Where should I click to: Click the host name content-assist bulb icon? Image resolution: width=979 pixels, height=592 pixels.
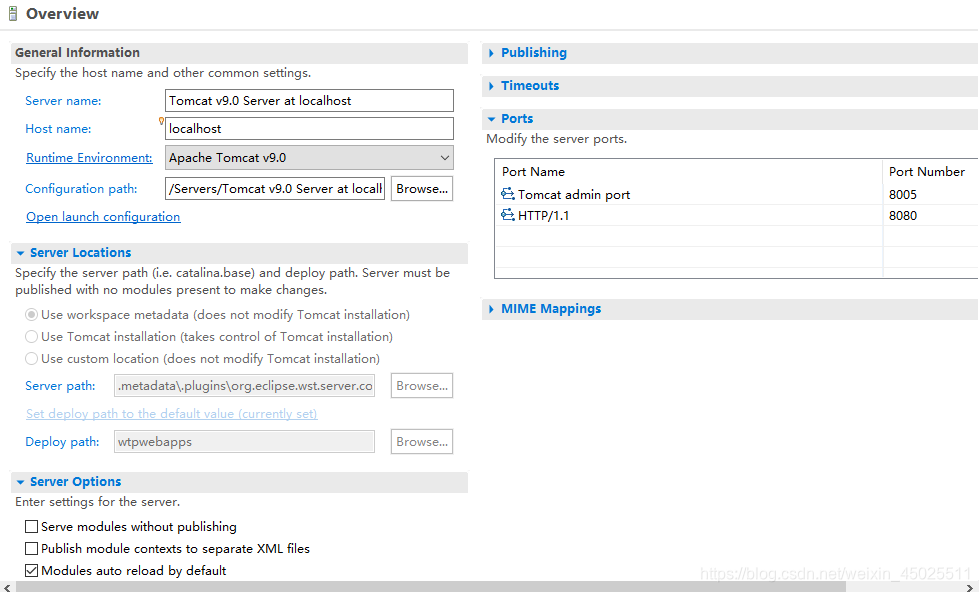161,121
